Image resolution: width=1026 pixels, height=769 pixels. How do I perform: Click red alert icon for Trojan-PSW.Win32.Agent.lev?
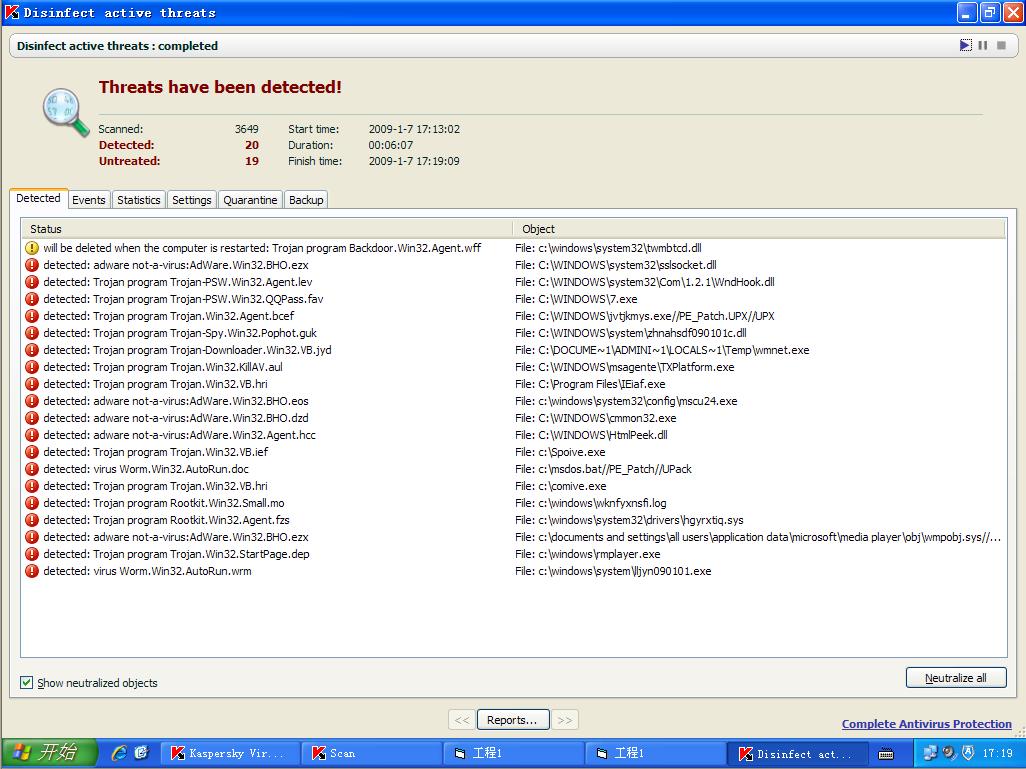(32, 282)
